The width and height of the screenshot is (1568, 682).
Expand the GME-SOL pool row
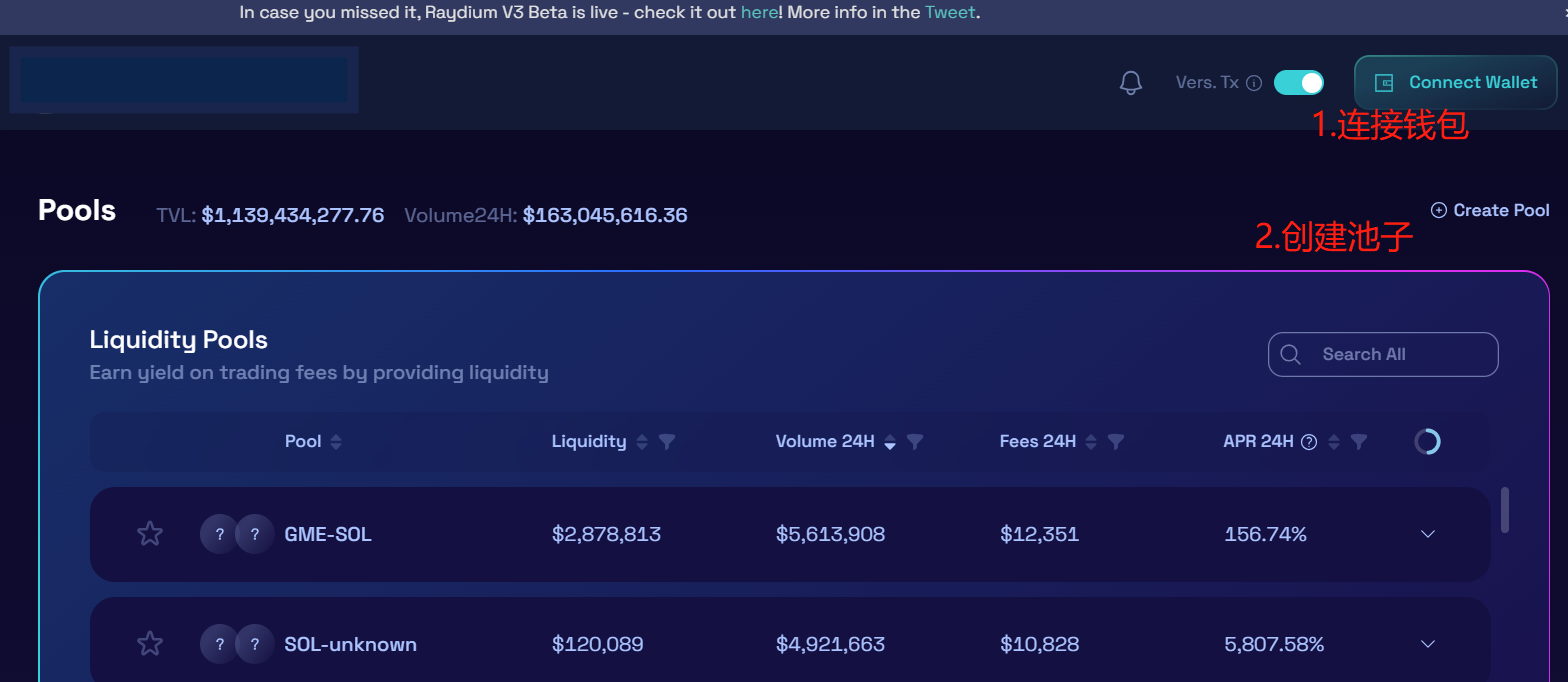pos(1427,534)
